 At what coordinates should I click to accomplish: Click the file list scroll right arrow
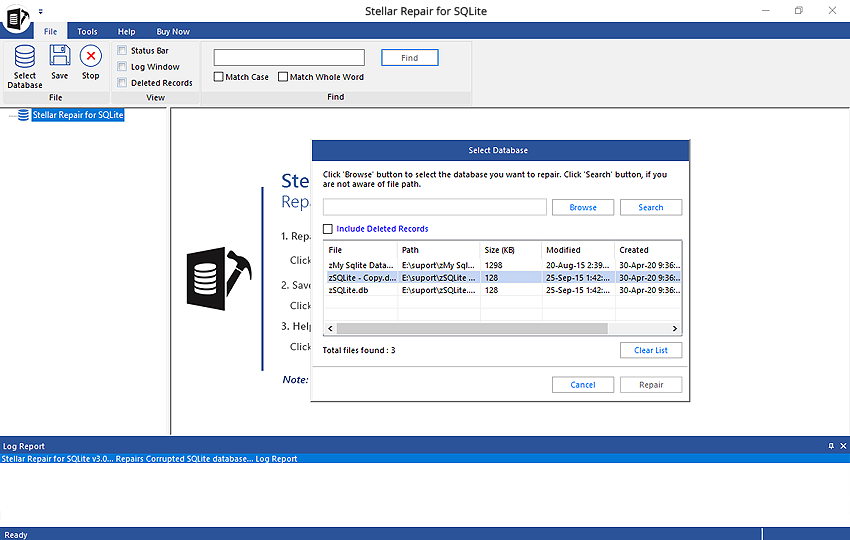coord(674,329)
